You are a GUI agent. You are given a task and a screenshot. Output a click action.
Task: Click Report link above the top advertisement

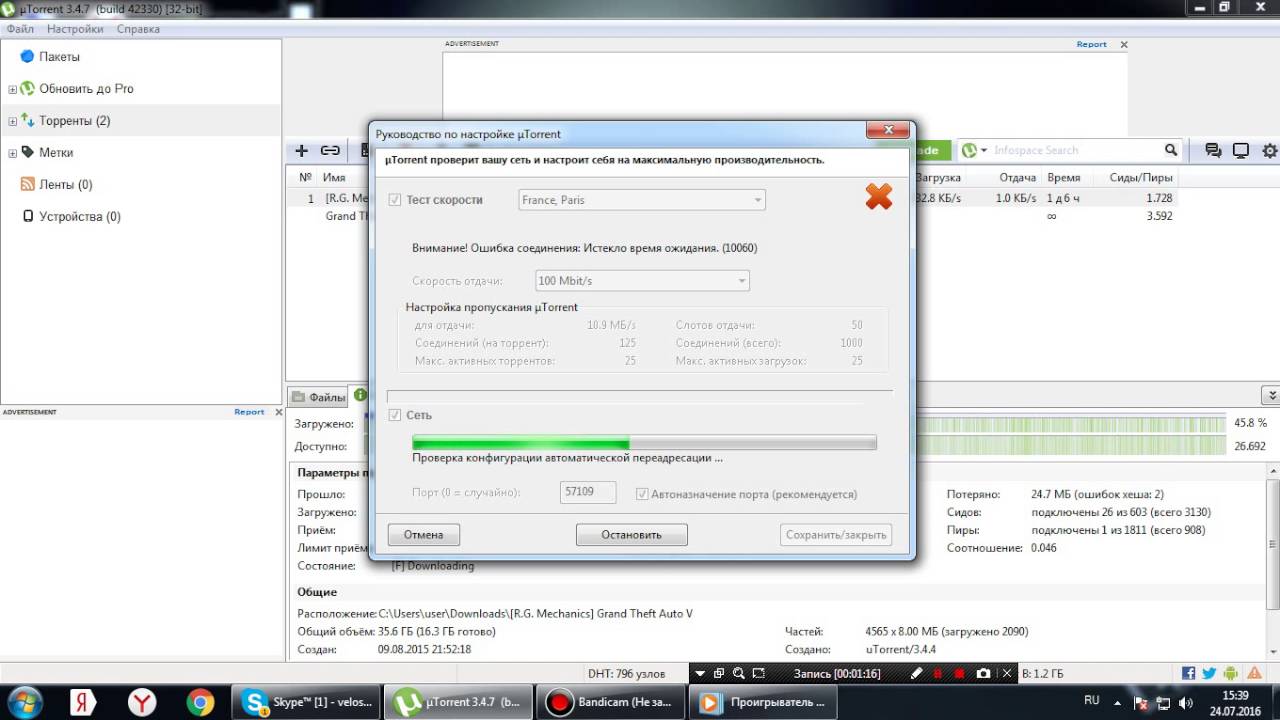pyautogui.click(x=1091, y=44)
